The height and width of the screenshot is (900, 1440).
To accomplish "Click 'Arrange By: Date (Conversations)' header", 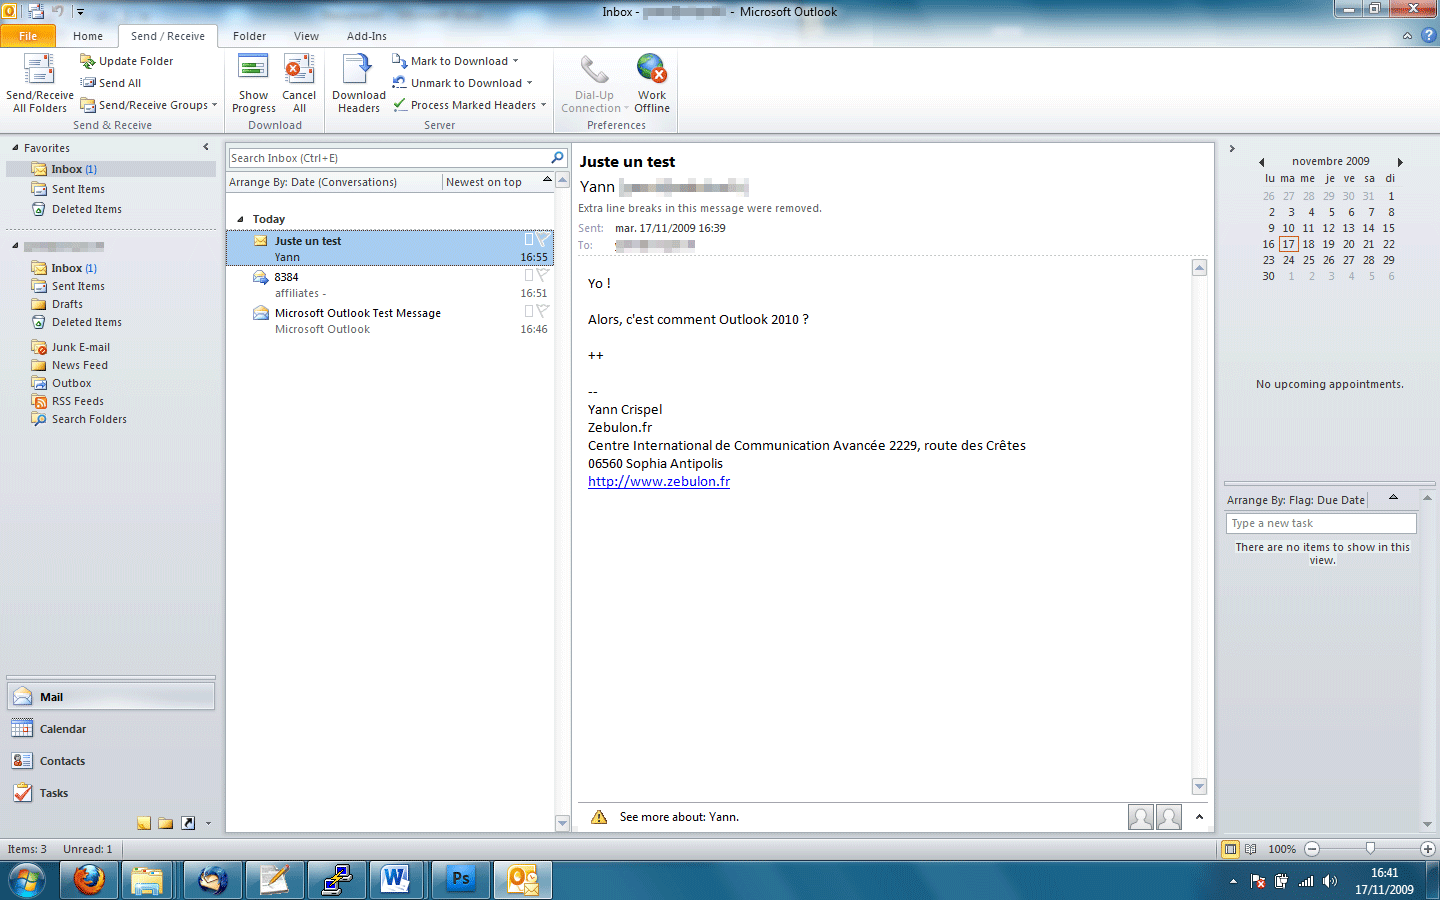I will coord(313,182).
